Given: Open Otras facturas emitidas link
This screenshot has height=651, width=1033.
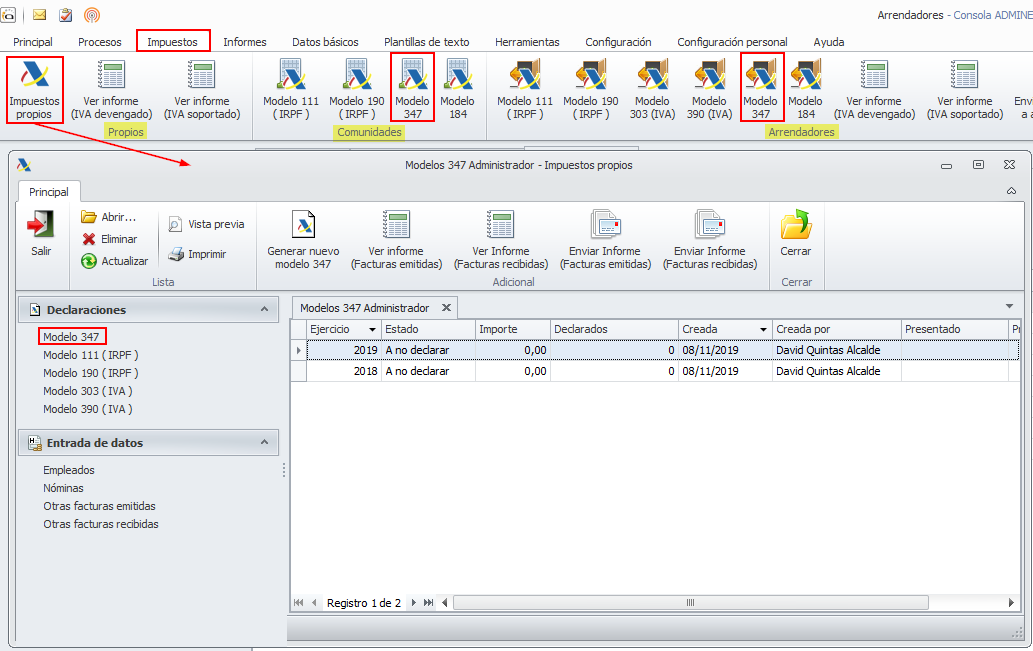Looking at the screenshot, I should coord(99,506).
